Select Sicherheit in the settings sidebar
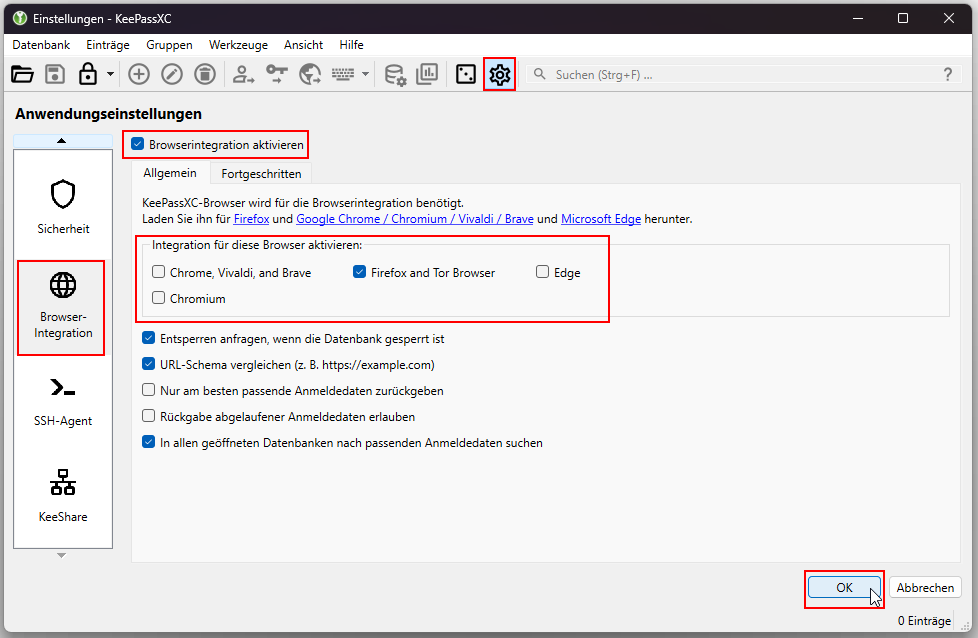Viewport: 978px width, 638px height. pyautogui.click(x=63, y=208)
